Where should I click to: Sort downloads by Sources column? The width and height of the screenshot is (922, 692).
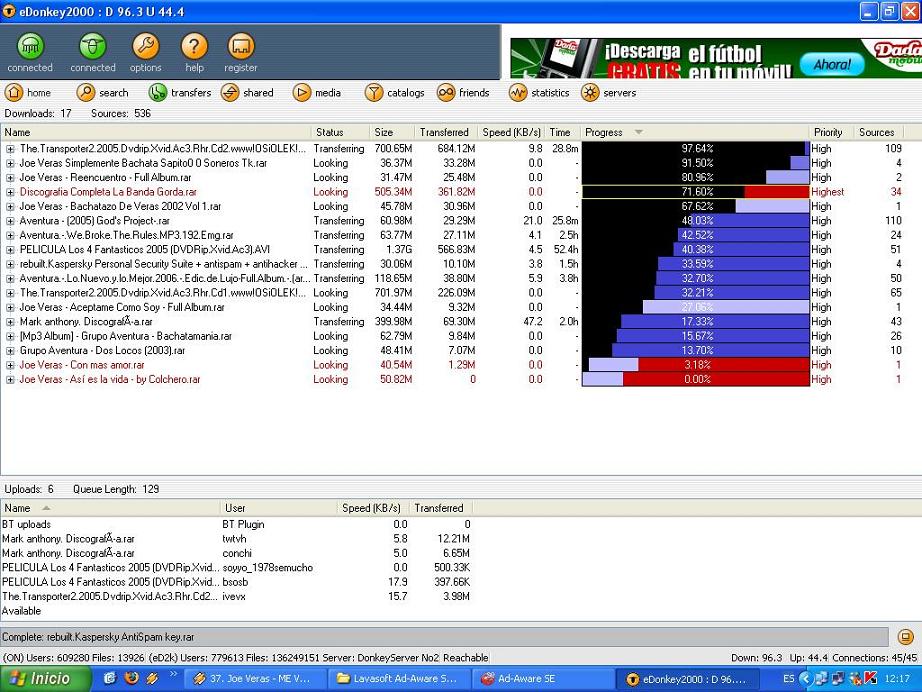[x=878, y=132]
